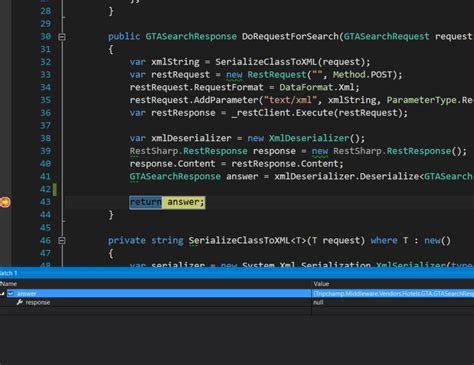Viewport: 474px width, 365px height.
Task: Click _restClient.Execute on line 36
Action: [x=282, y=113]
